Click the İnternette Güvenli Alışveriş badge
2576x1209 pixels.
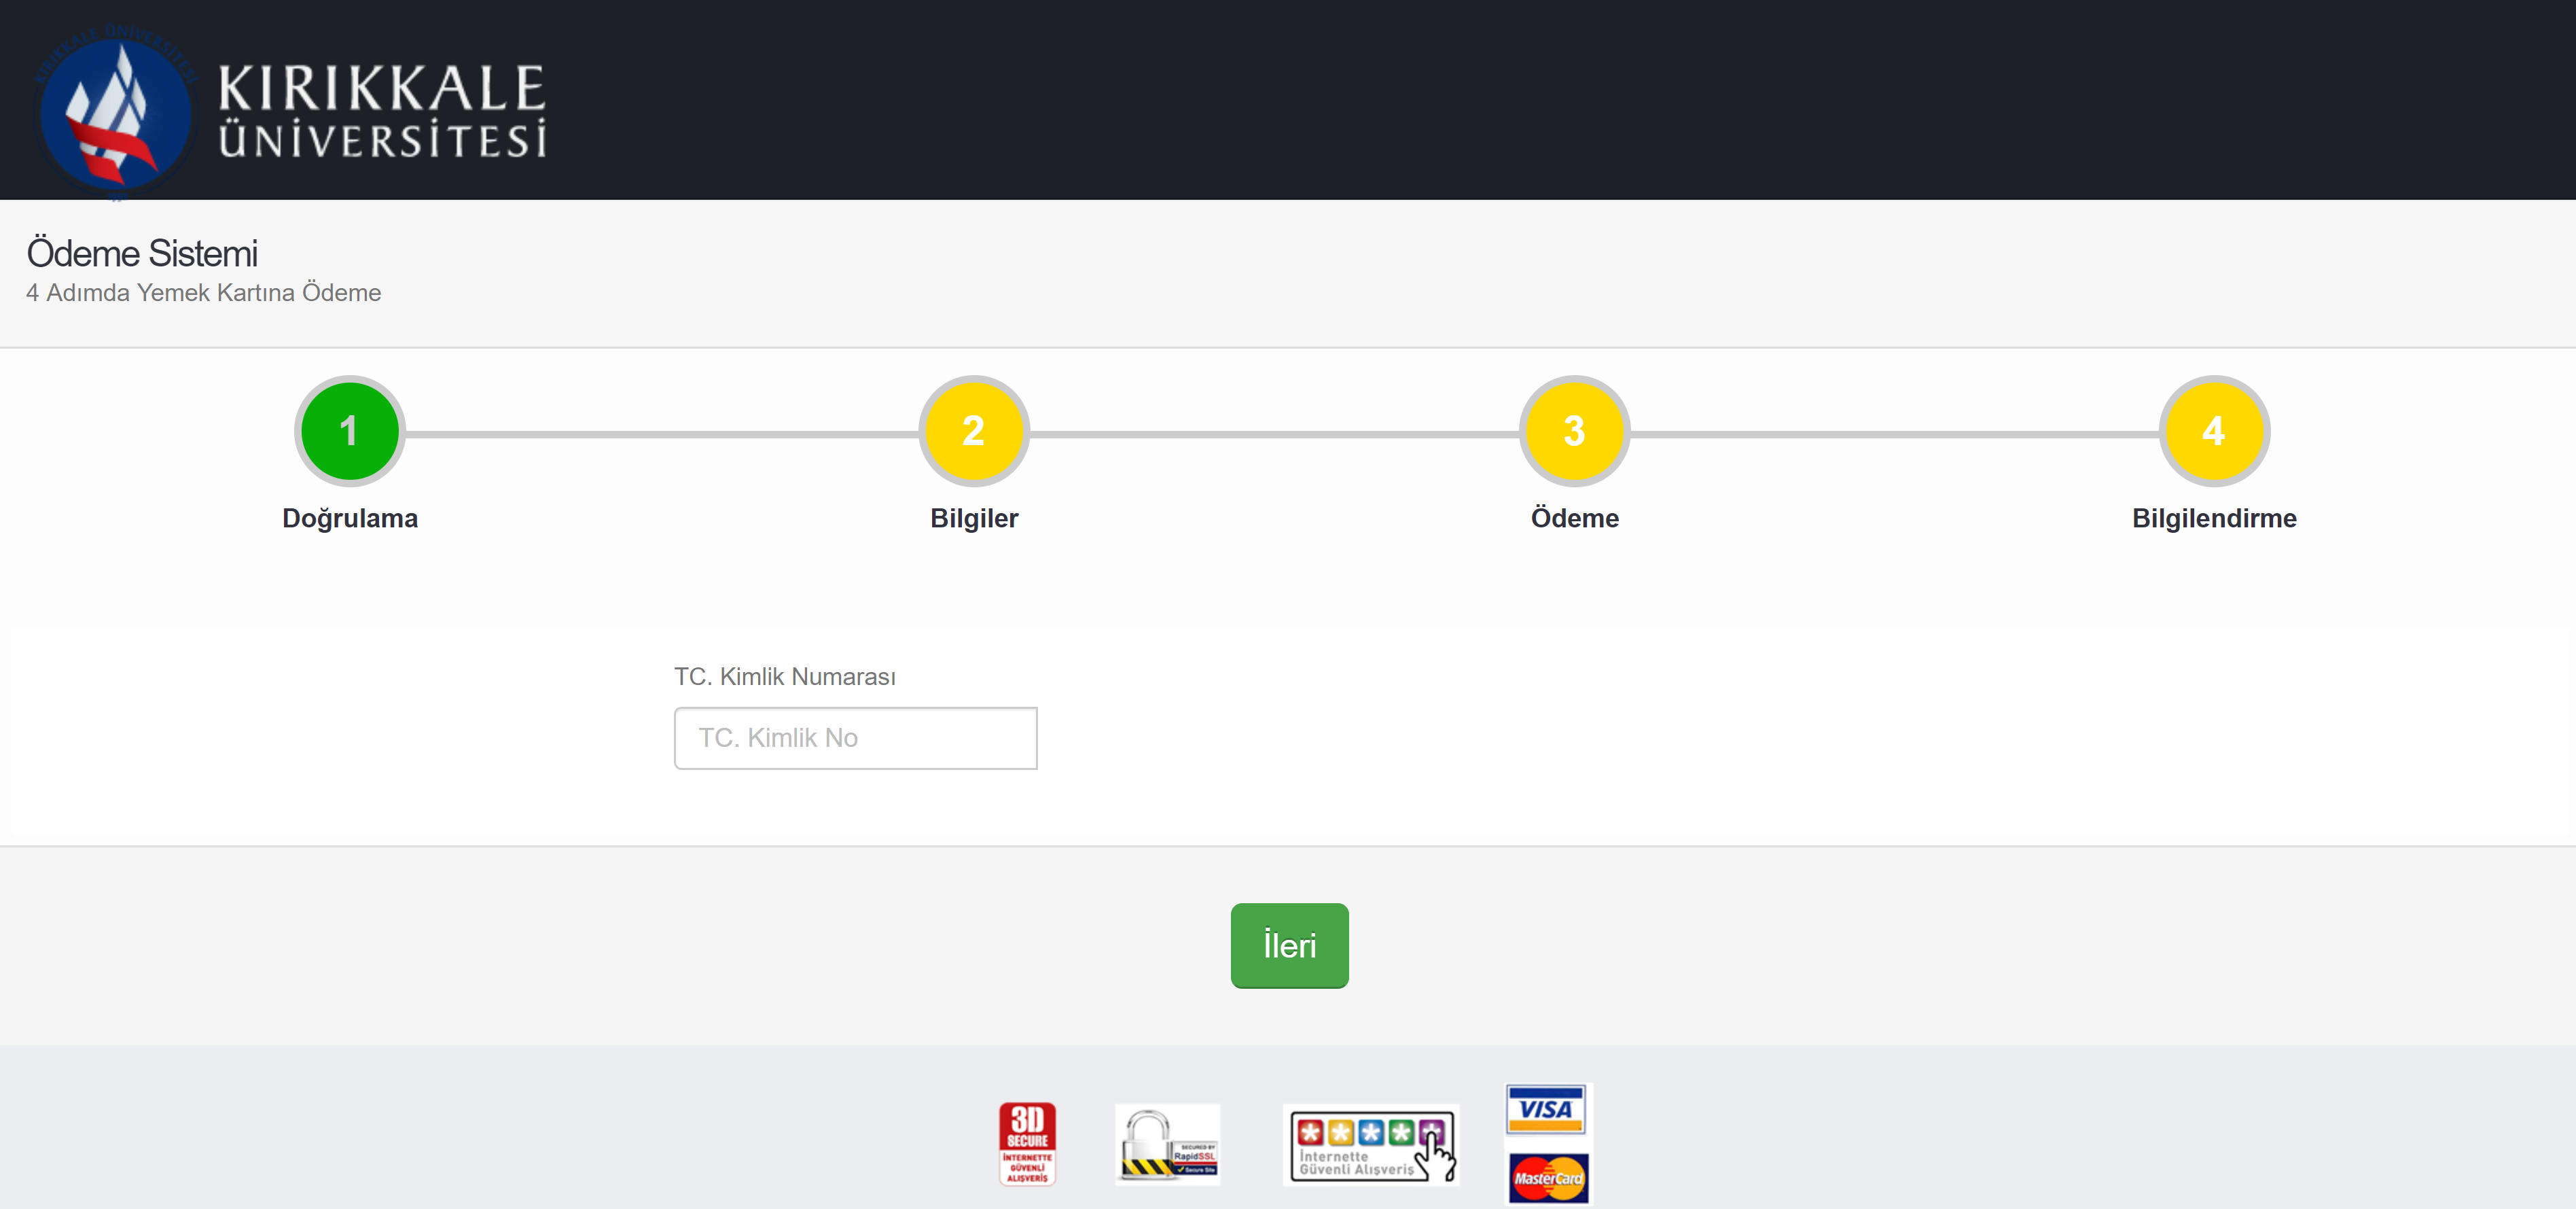pos(1370,1144)
